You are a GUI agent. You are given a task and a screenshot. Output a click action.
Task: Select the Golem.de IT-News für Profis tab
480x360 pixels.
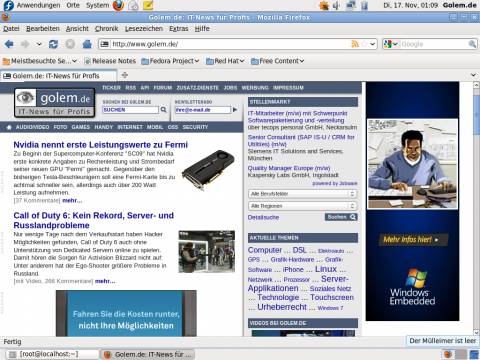(59, 76)
